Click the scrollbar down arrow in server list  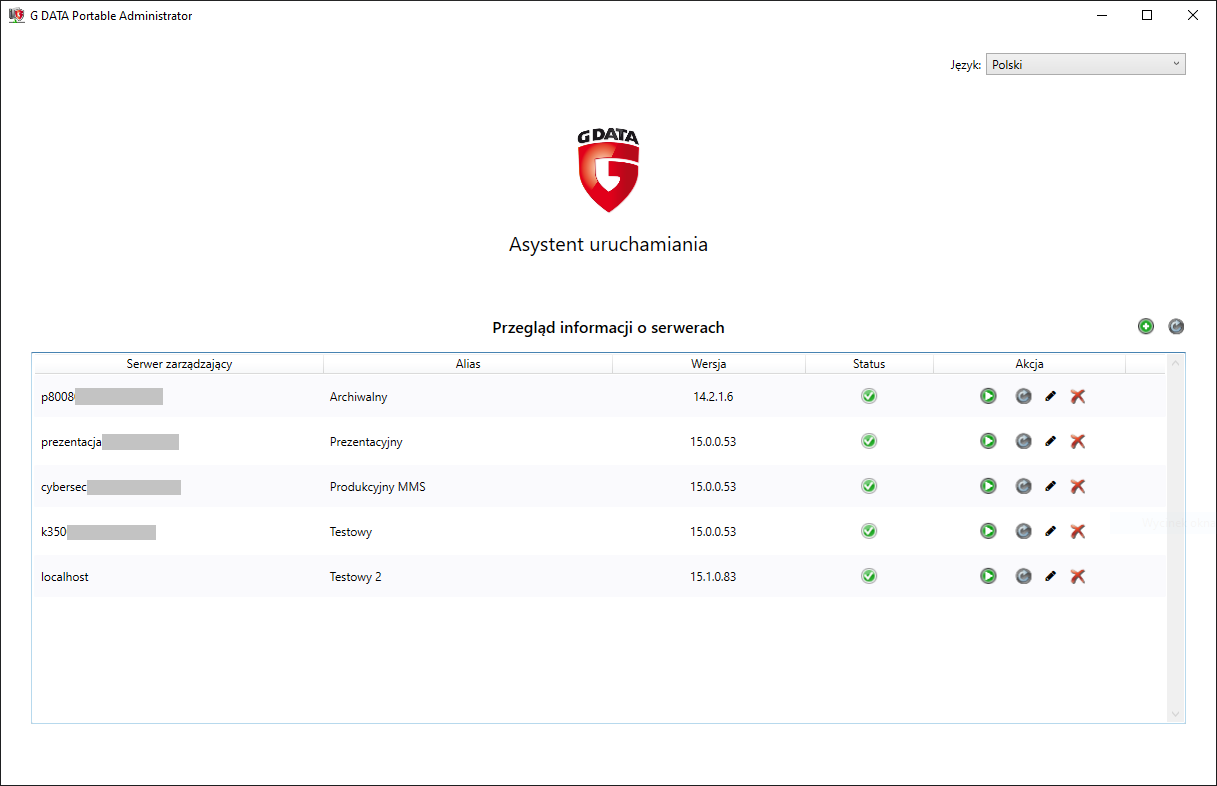[x=1175, y=714]
